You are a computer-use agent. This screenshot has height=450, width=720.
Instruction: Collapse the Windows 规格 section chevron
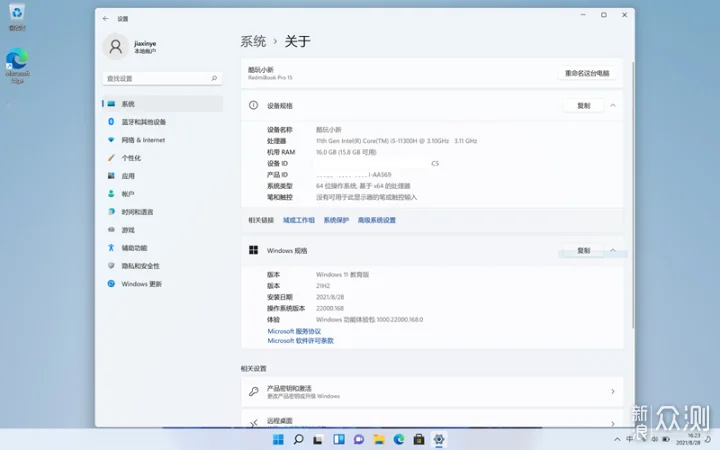pyautogui.click(x=613, y=250)
